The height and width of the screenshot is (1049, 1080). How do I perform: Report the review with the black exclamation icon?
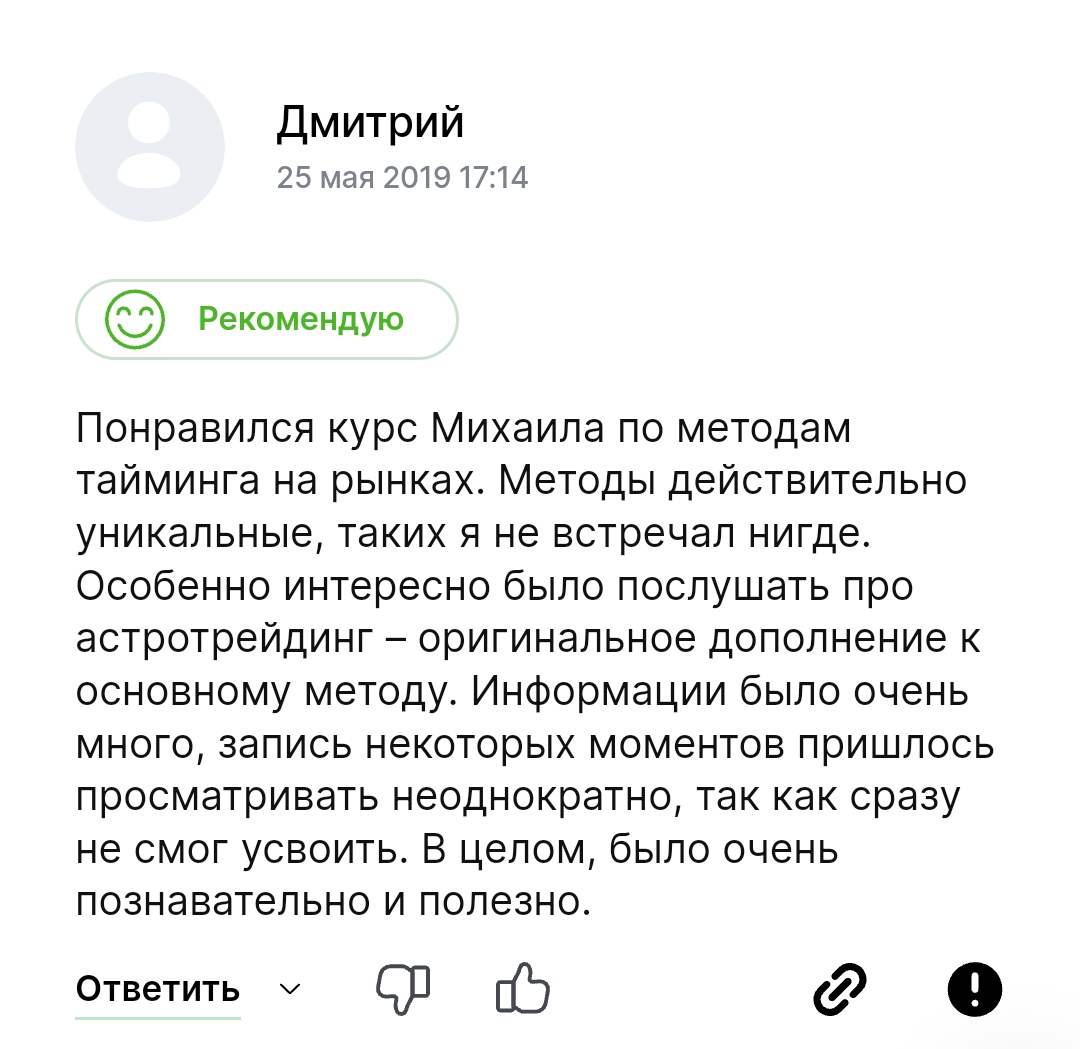[976, 988]
